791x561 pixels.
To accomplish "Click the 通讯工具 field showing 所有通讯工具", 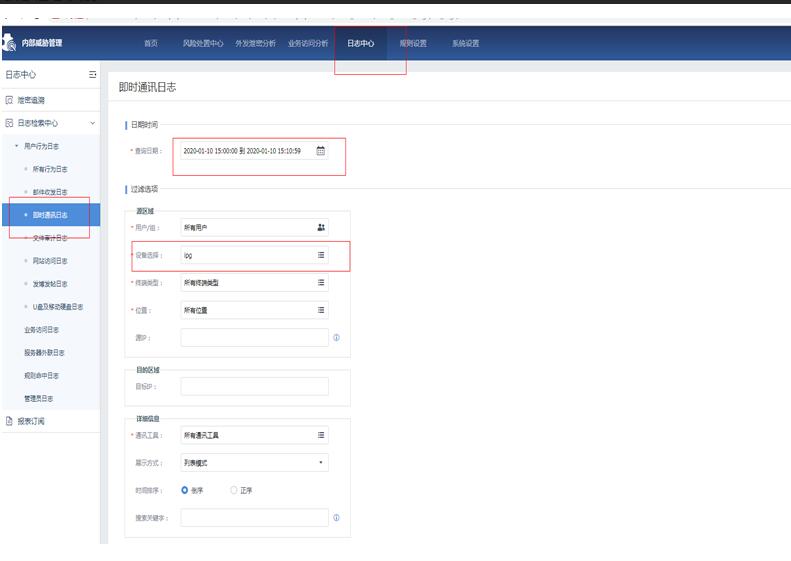I will pos(254,435).
